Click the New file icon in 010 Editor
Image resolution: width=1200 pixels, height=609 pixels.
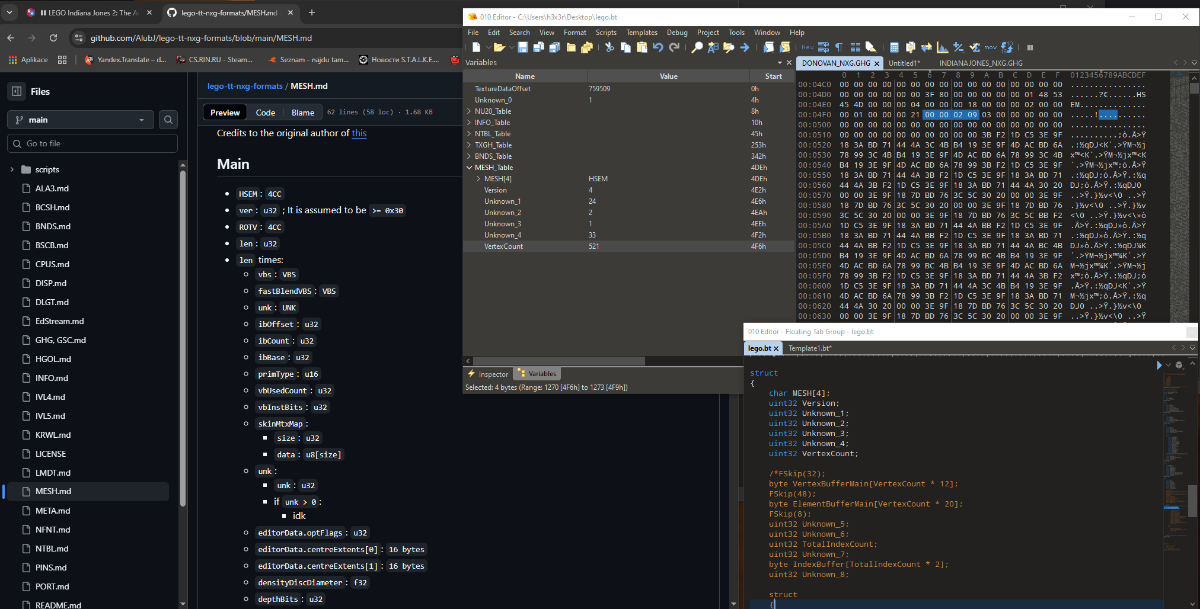(475, 47)
